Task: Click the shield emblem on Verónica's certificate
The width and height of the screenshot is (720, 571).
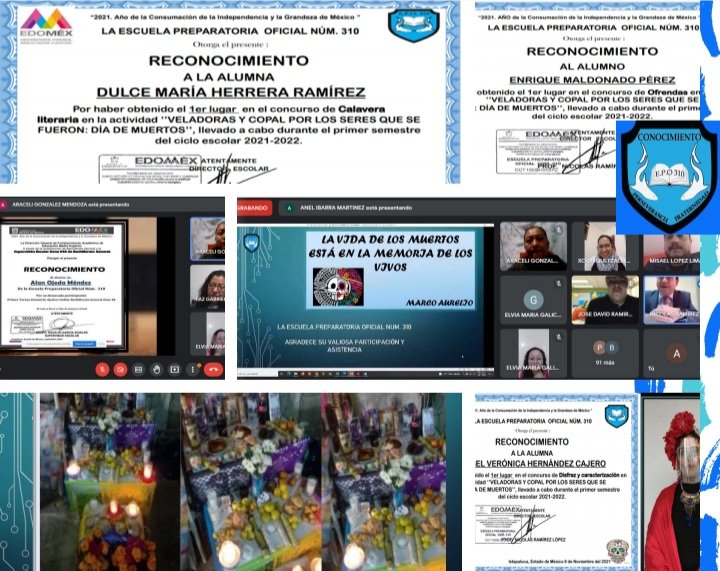Action: point(616,416)
